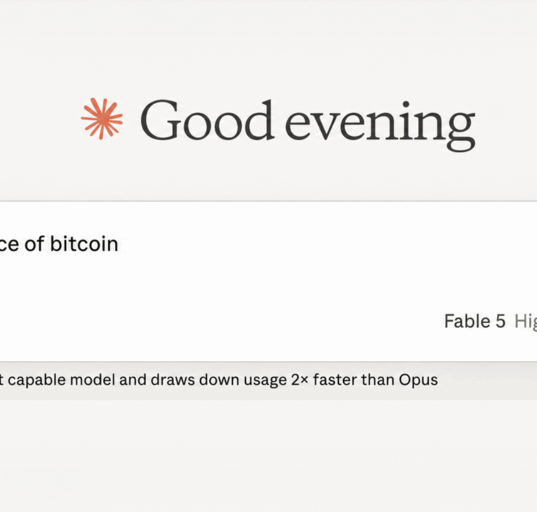
Task: Click blank background below the usage notice
Action: pyautogui.click(x=268, y=455)
